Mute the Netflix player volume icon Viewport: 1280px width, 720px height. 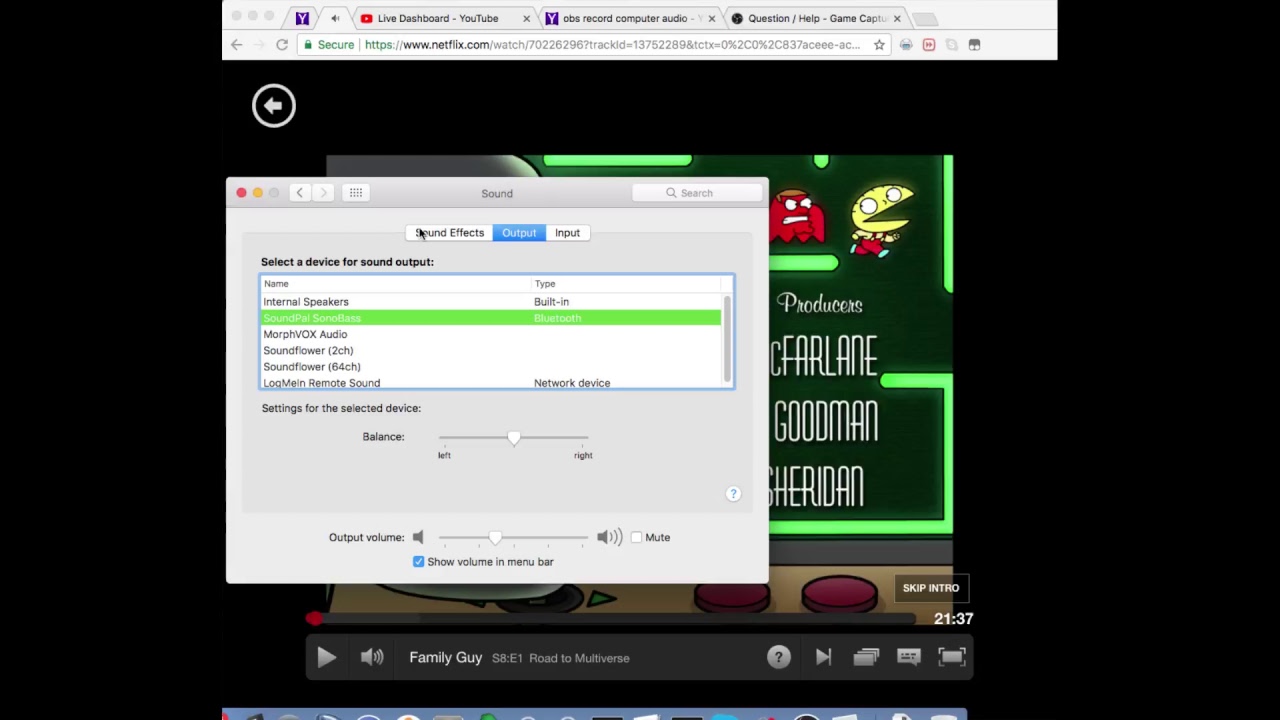click(x=372, y=657)
